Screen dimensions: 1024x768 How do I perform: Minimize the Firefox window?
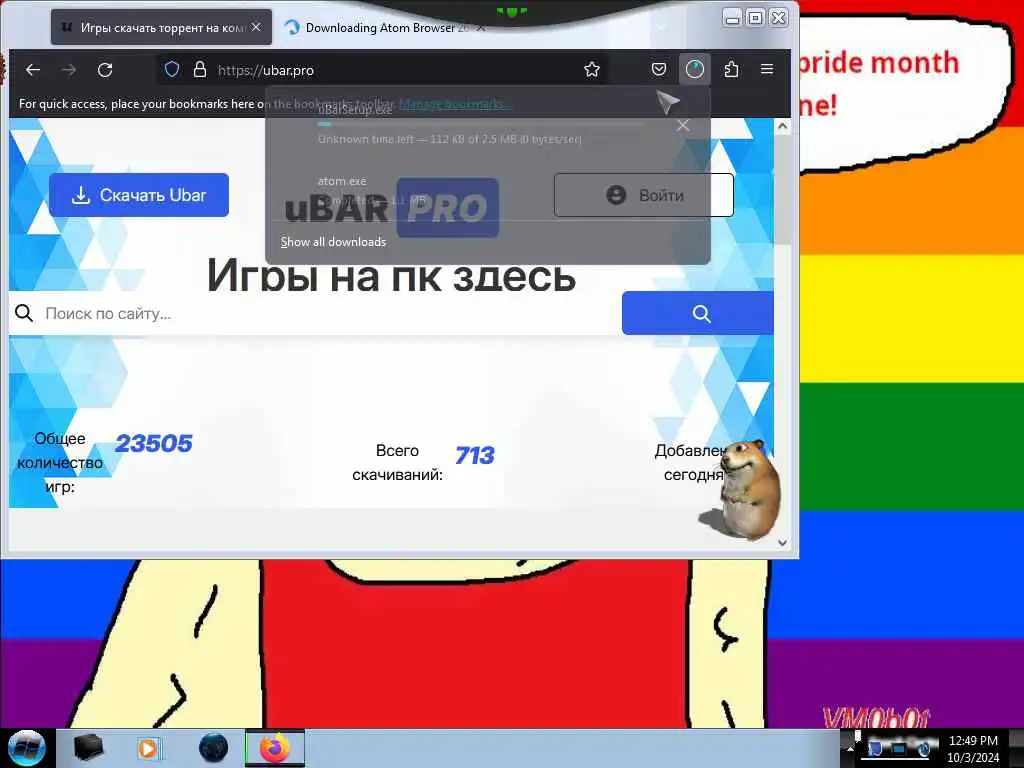pyautogui.click(x=733, y=18)
